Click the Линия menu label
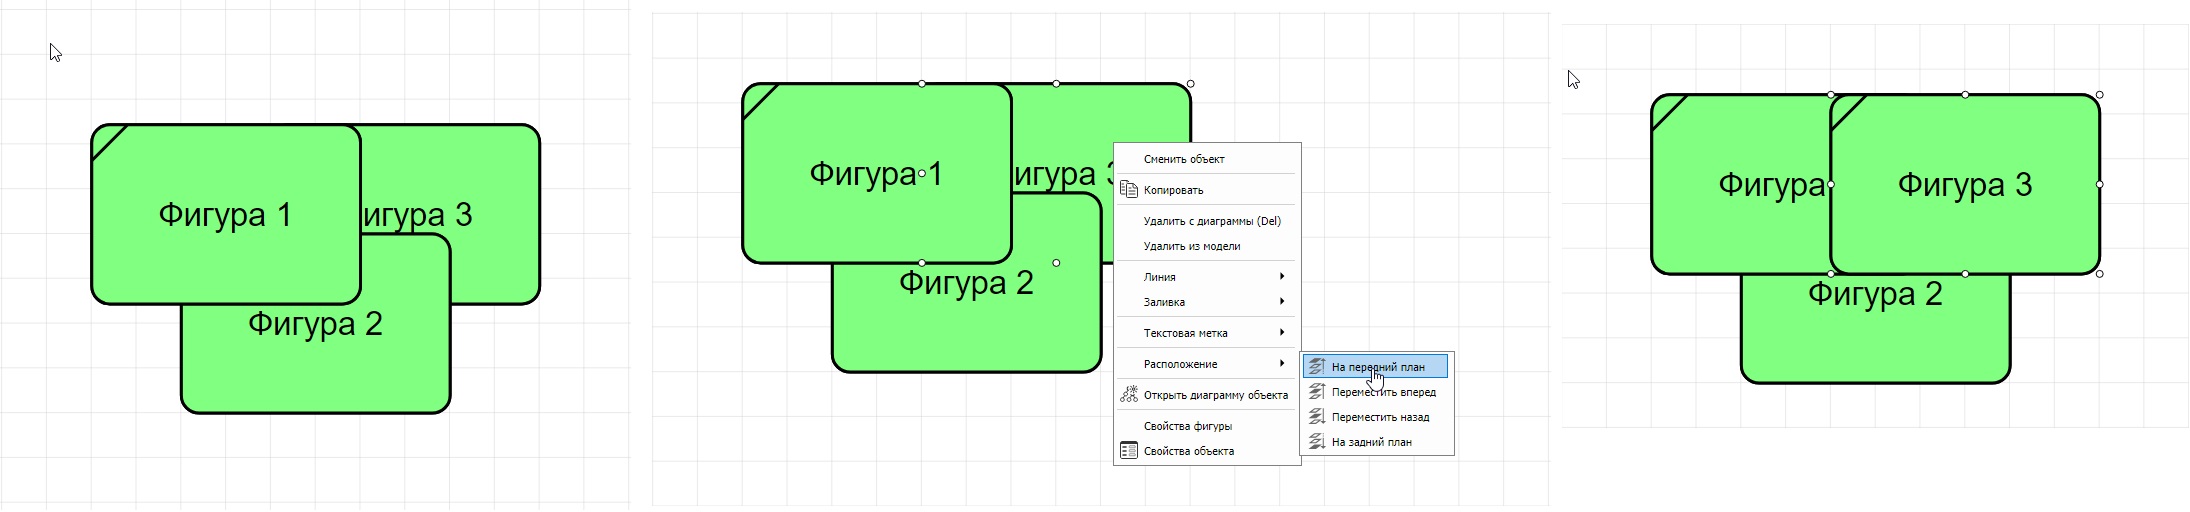The width and height of the screenshot is (2190, 512). tap(1160, 277)
